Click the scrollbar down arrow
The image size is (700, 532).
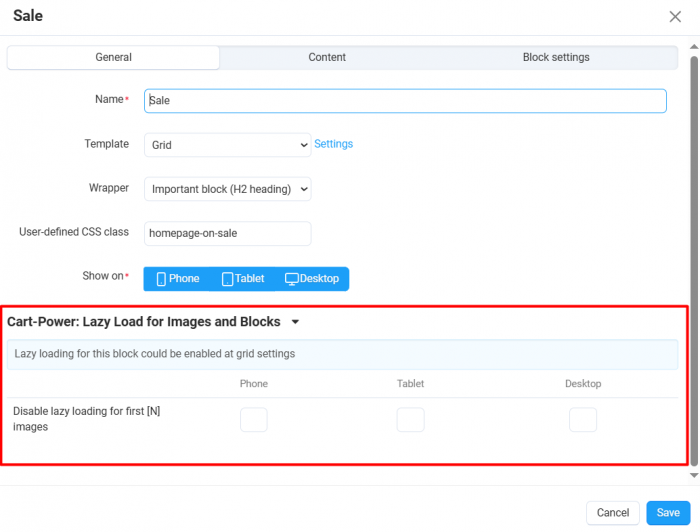[x=694, y=475]
